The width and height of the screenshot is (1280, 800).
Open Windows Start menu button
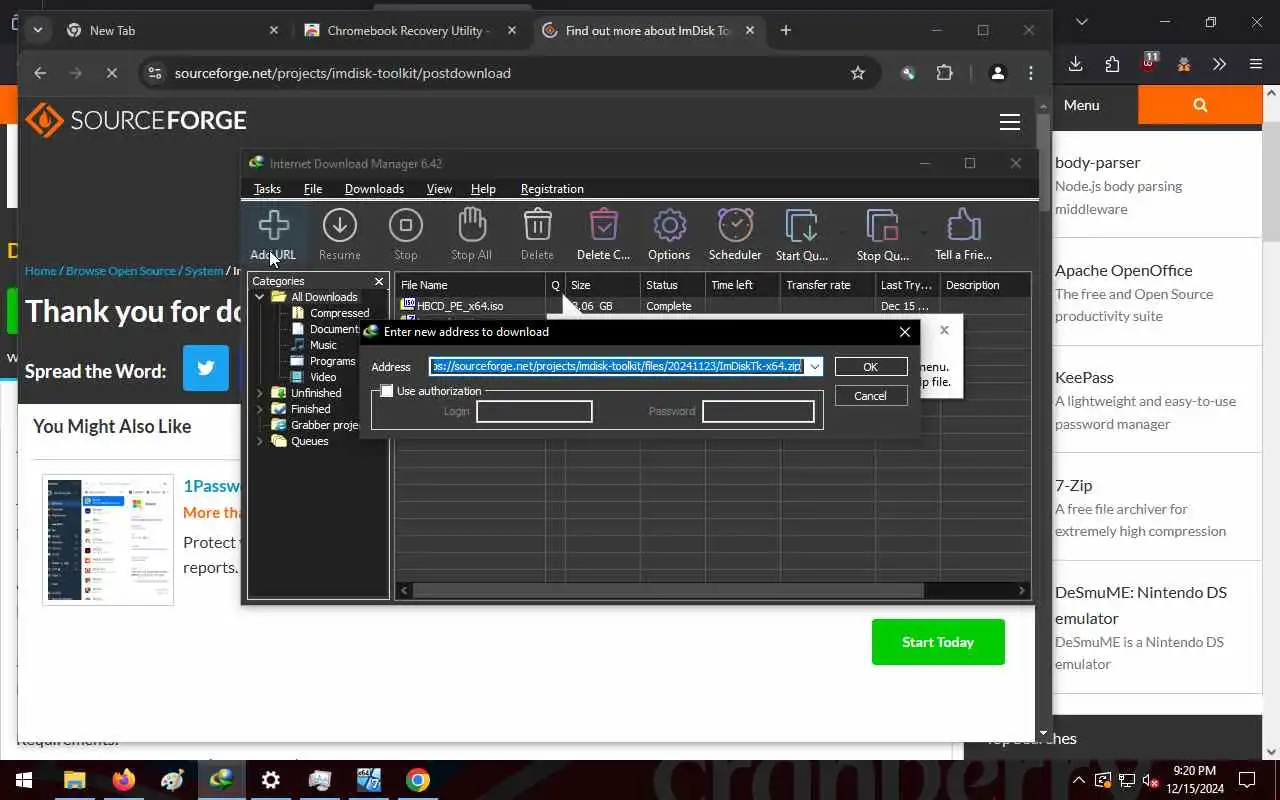23,780
